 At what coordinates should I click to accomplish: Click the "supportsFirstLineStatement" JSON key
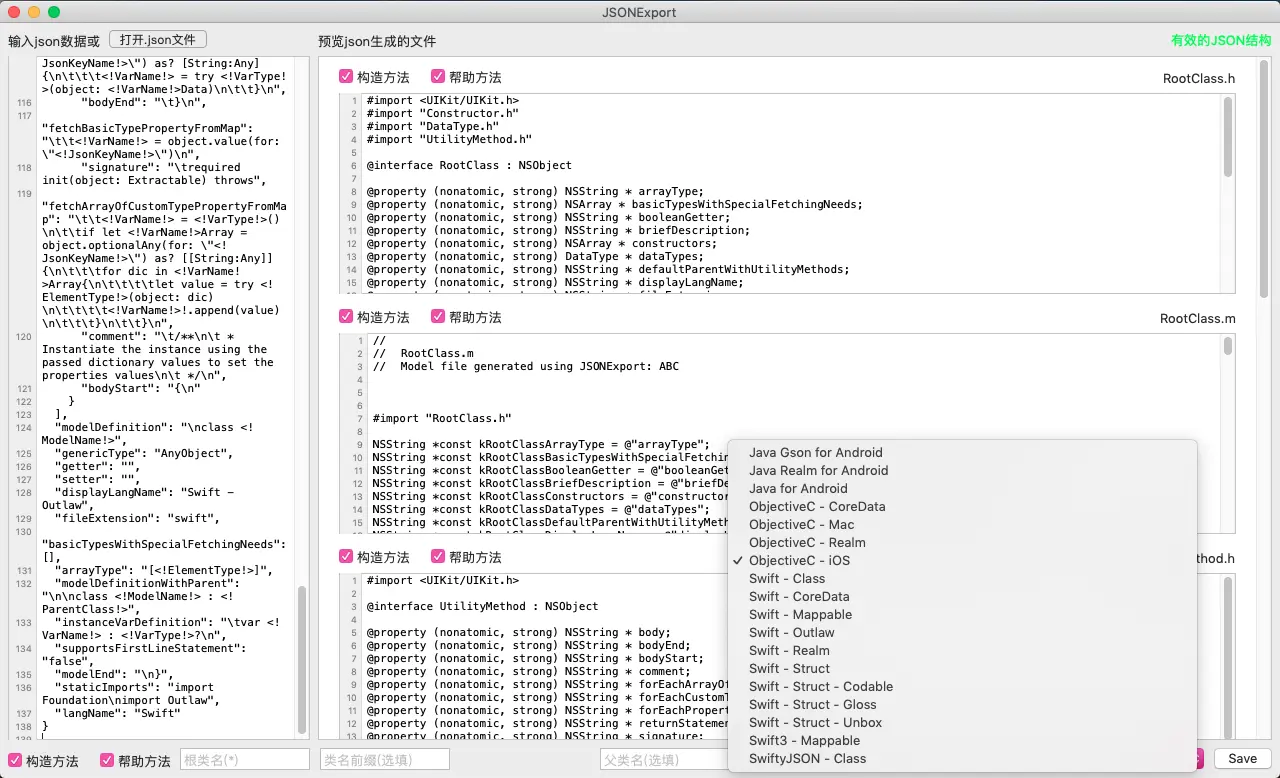[149, 648]
